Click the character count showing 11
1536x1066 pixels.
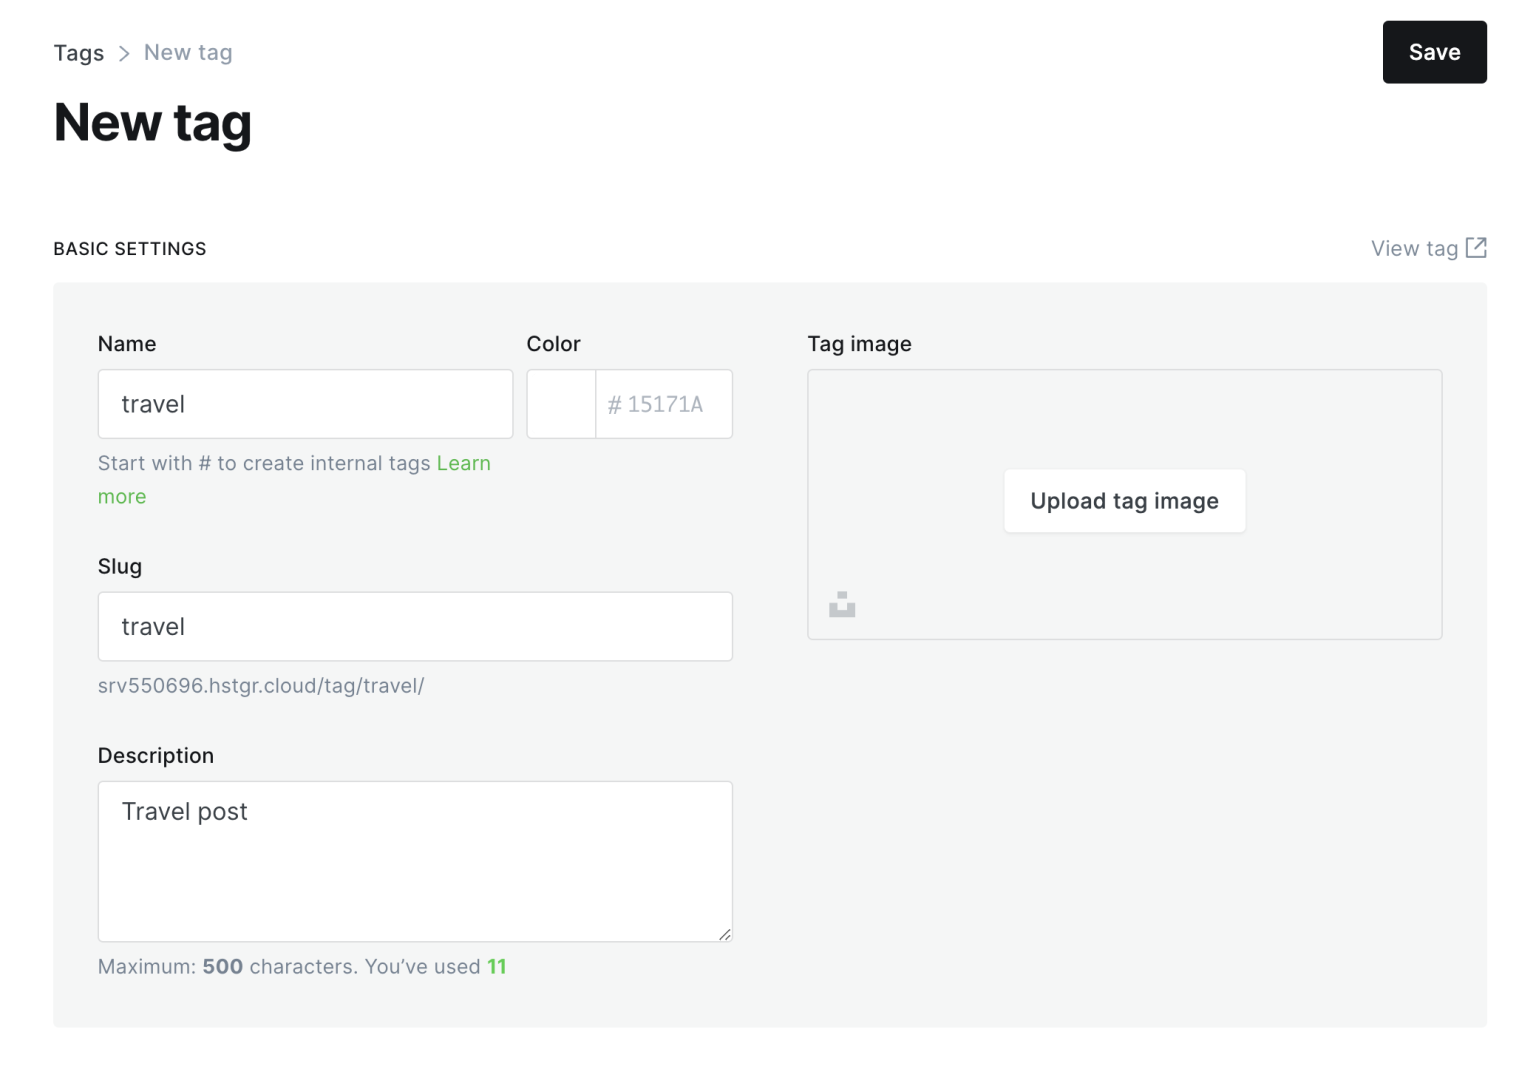[x=497, y=966]
